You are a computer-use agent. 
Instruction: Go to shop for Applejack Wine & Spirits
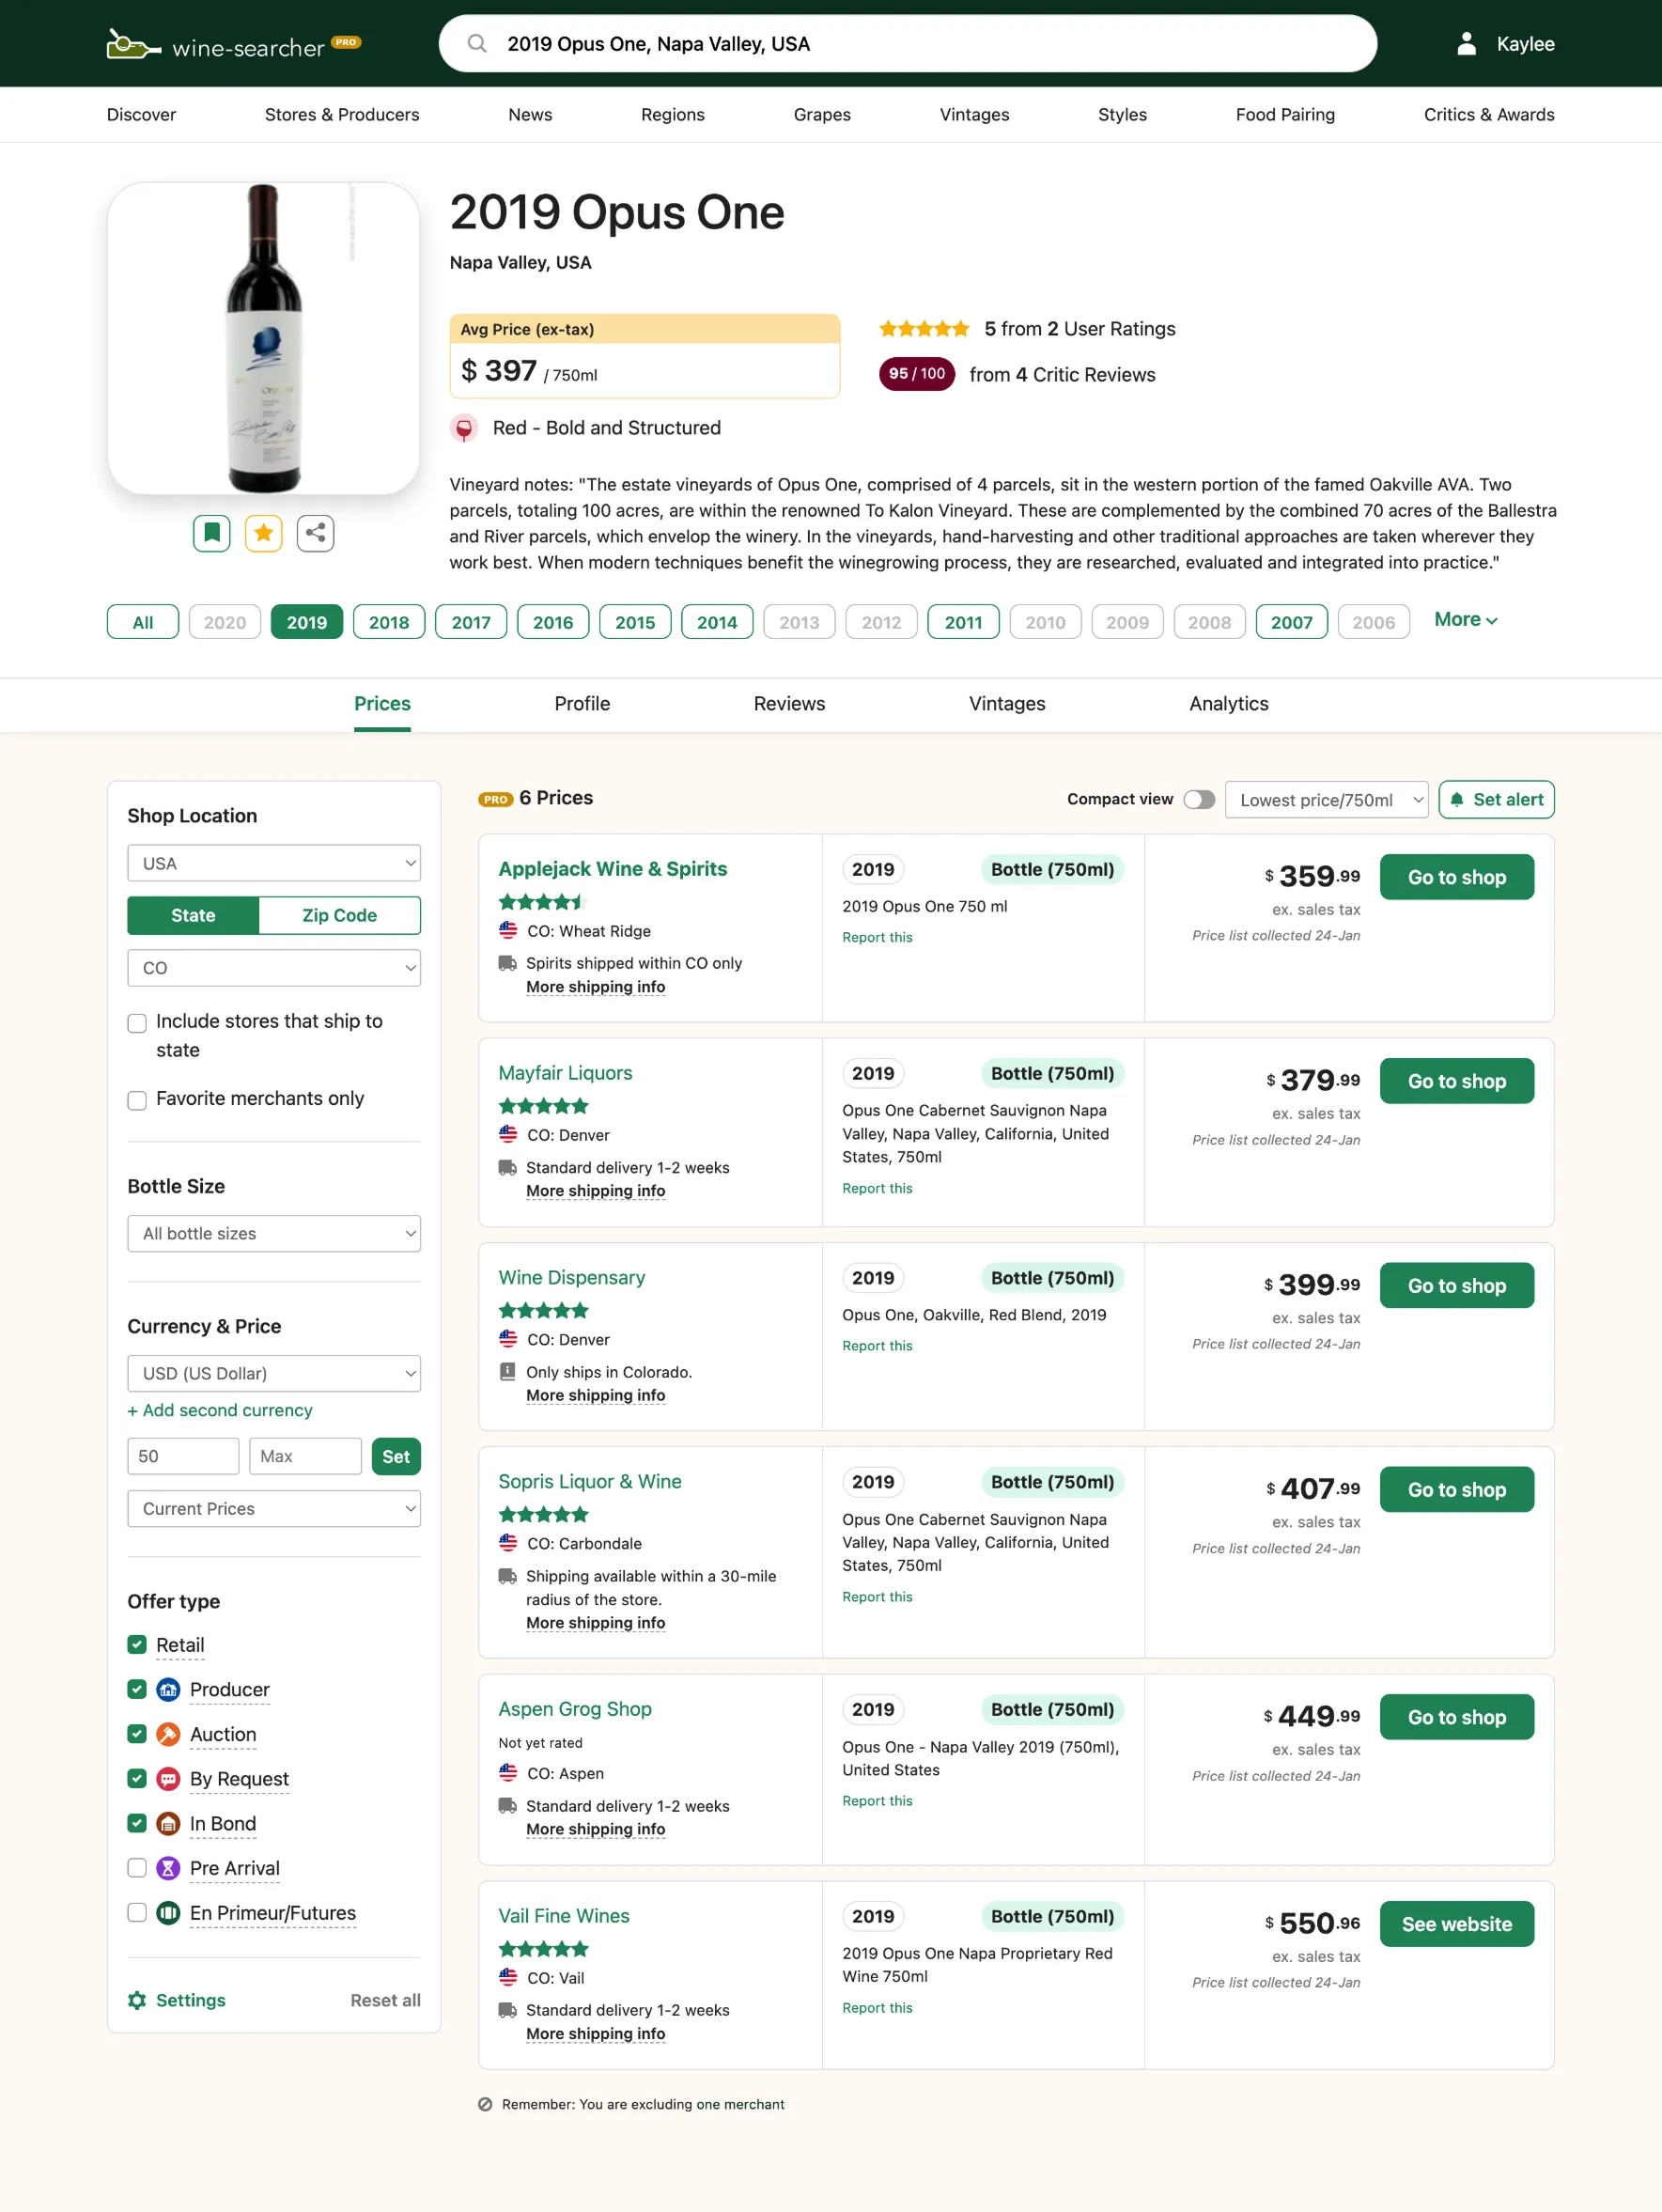click(1456, 877)
